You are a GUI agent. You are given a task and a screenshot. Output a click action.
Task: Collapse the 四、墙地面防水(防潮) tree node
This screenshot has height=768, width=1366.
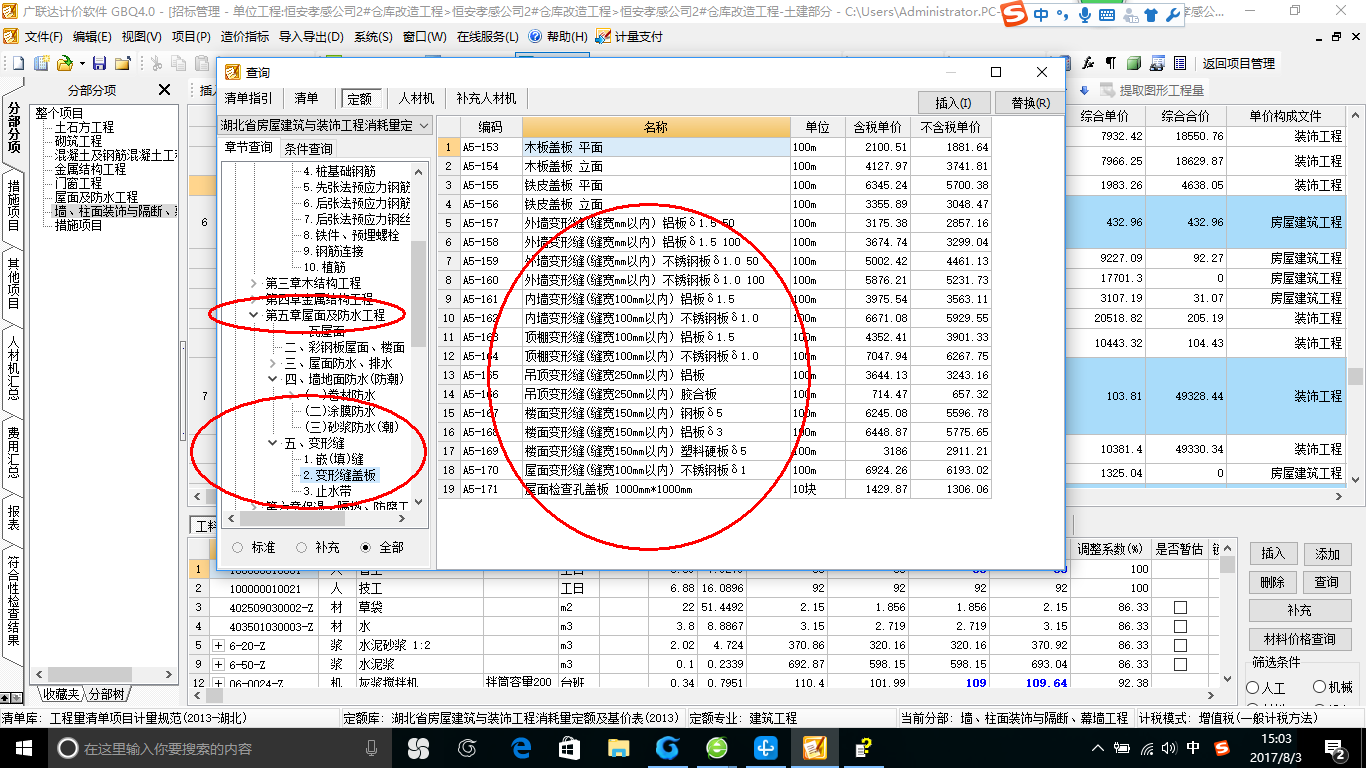pos(272,379)
